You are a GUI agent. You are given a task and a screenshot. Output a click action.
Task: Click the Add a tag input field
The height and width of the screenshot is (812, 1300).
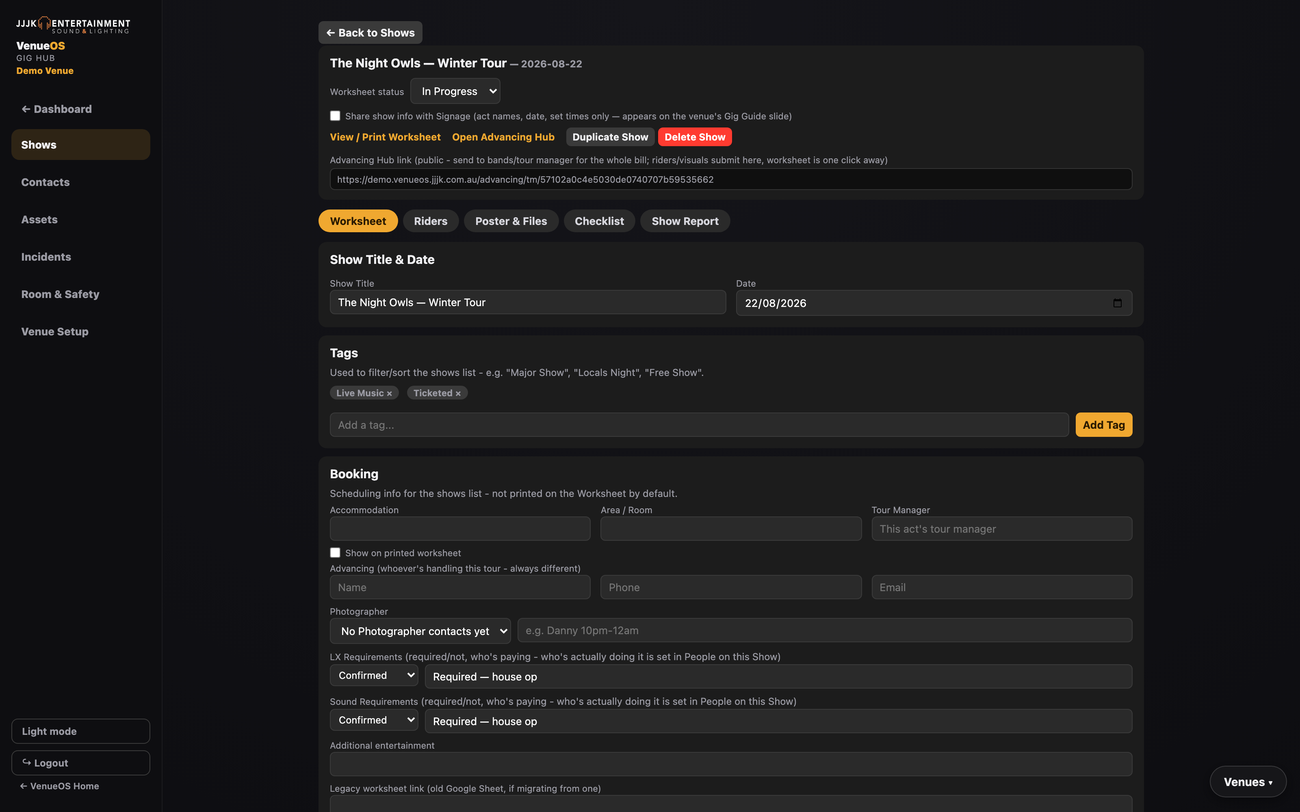coord(699,425)
